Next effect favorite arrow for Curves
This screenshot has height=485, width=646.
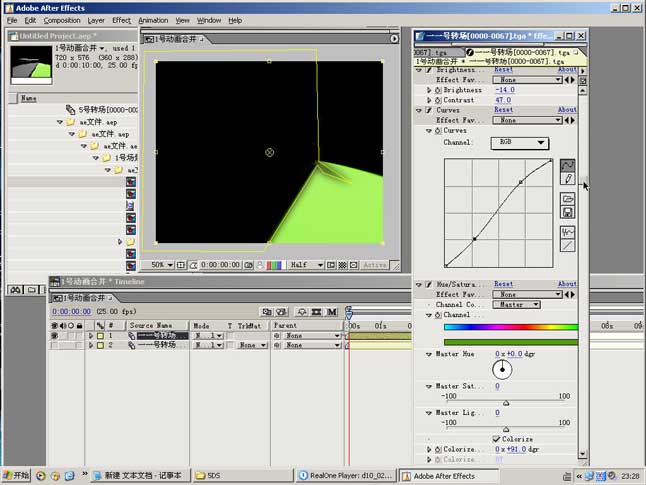[572, 120]
